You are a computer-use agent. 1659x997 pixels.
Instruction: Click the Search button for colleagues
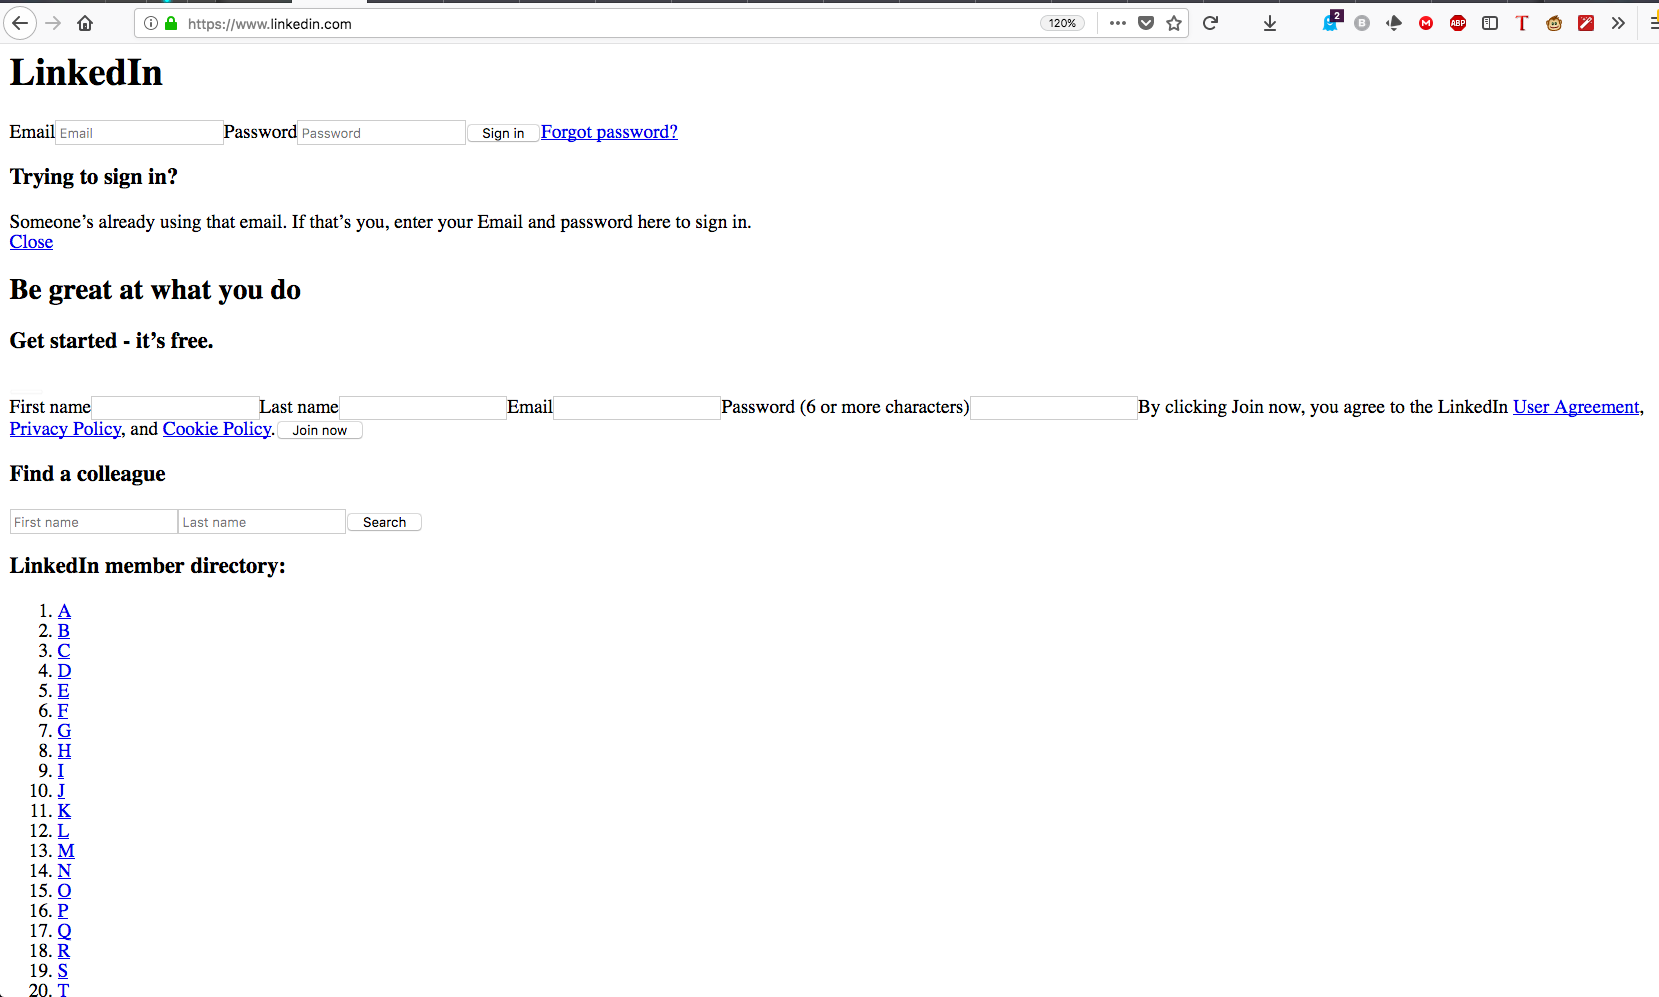coord(384,522)
